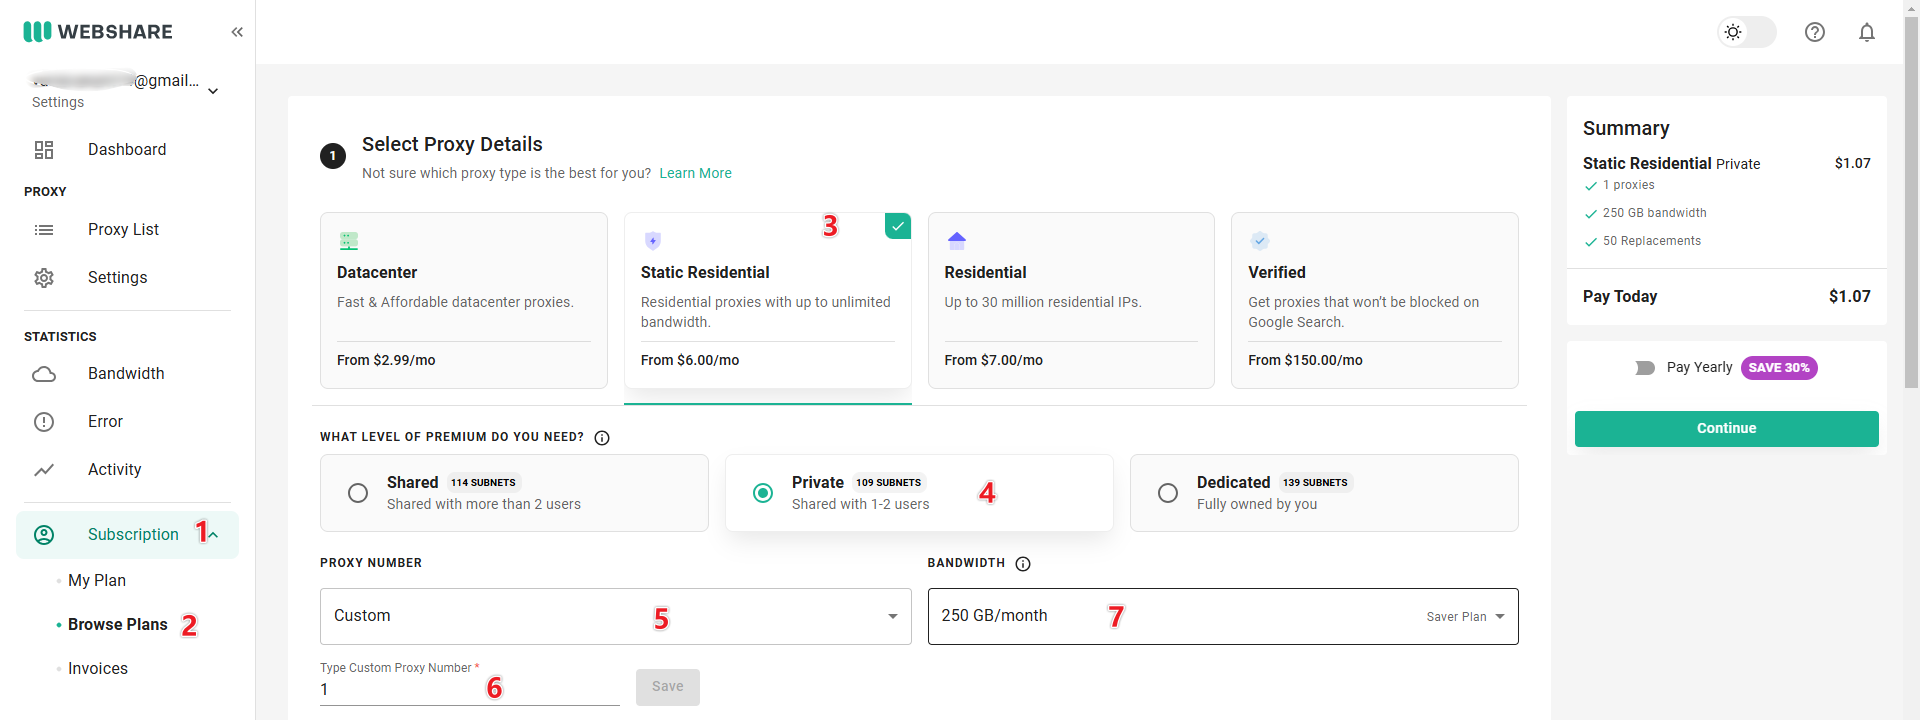Open Invoices submenu item
Screen dimensions: 1920x720
[98, 669]
